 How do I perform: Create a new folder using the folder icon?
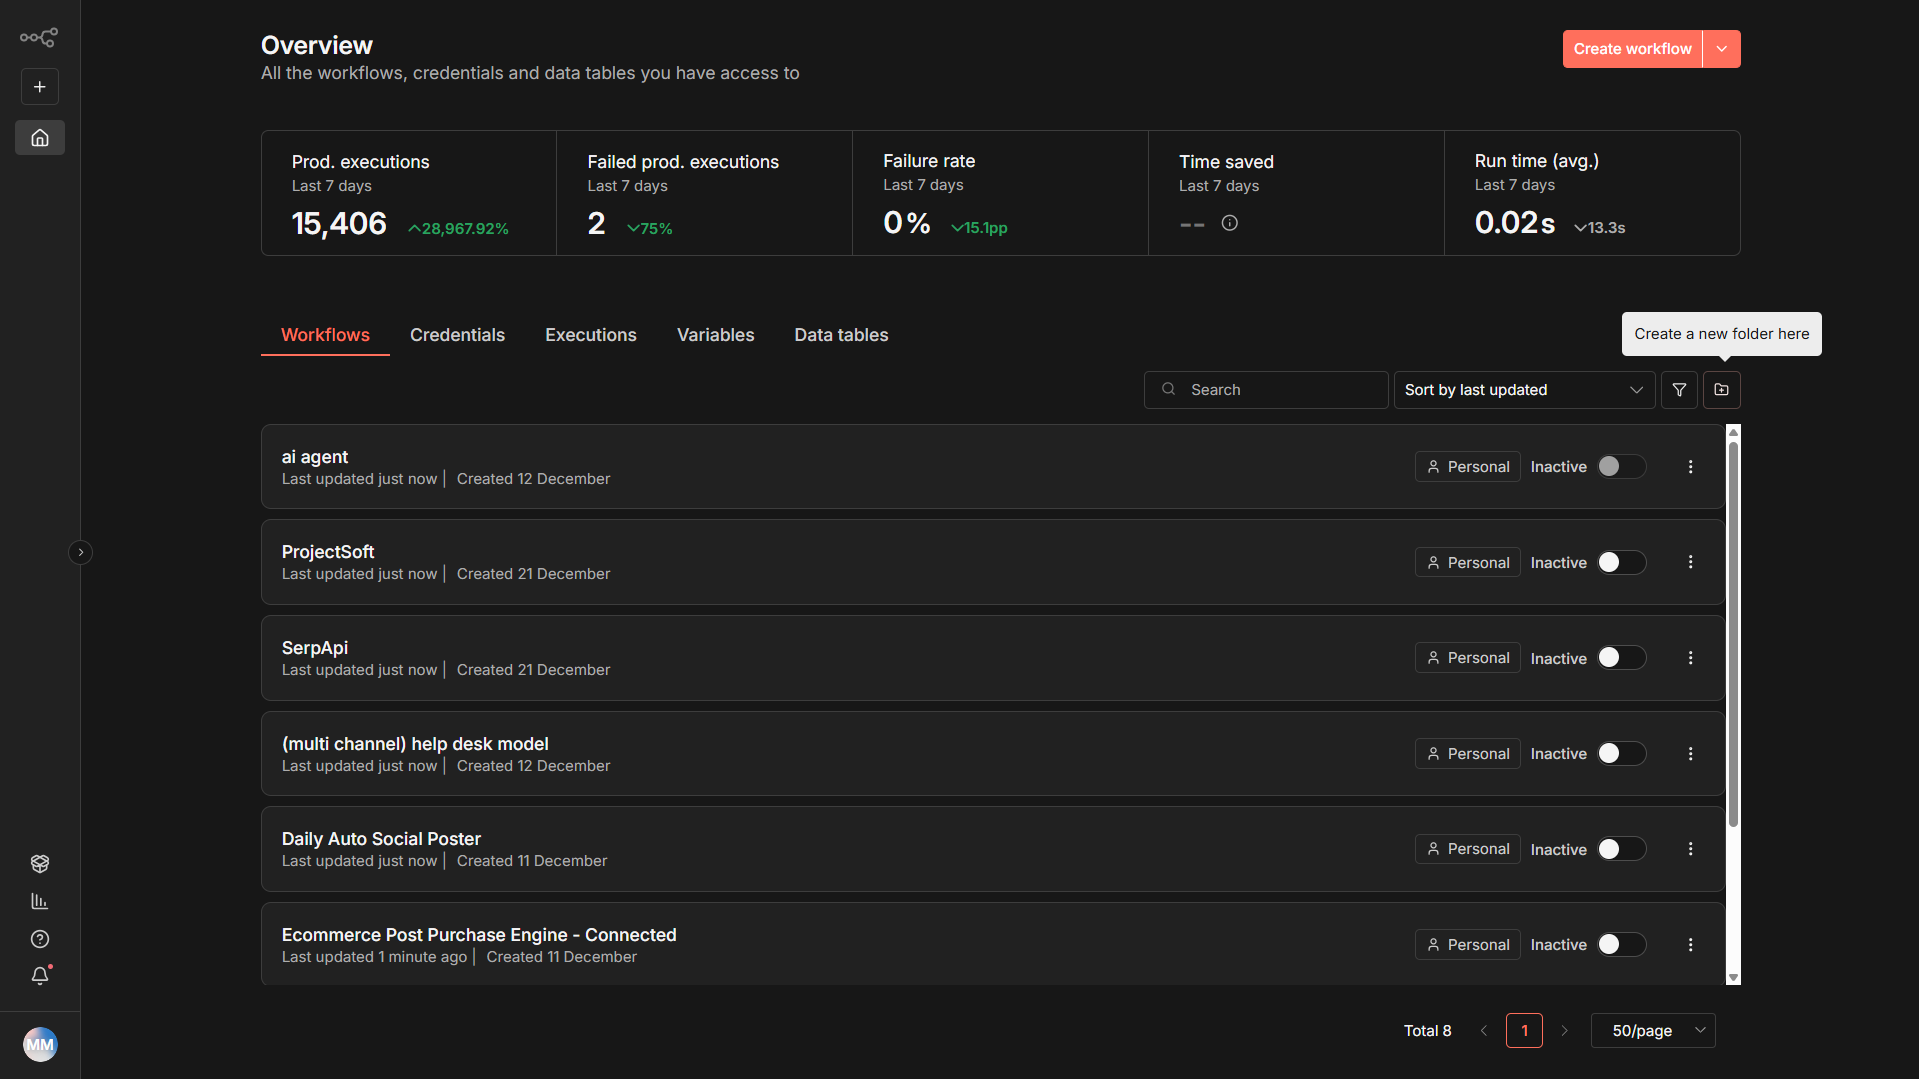point(1721,390)
